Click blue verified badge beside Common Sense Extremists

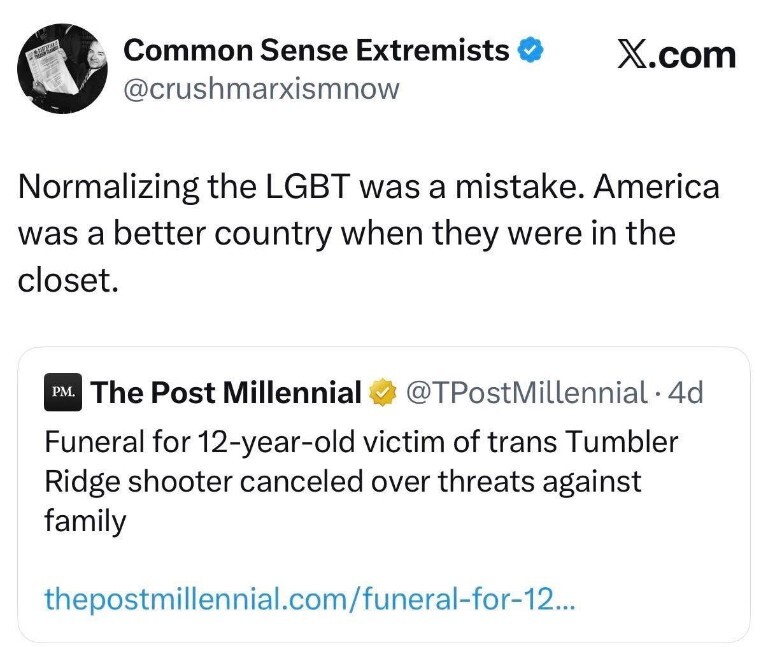(x=530, y=49)
